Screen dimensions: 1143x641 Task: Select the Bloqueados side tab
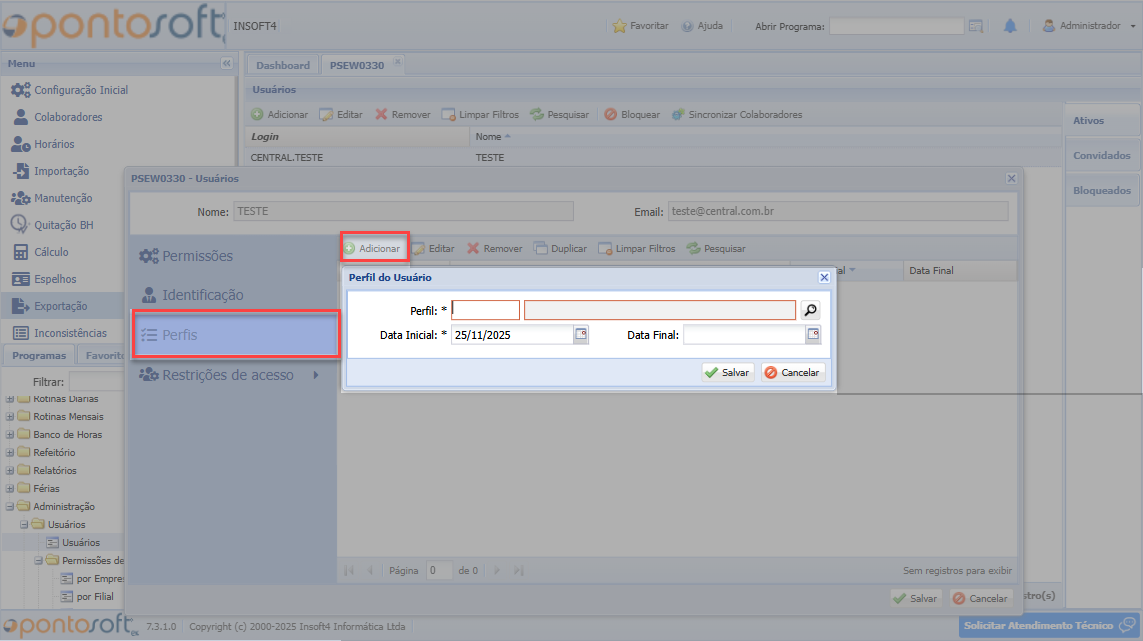(1101, 190)
